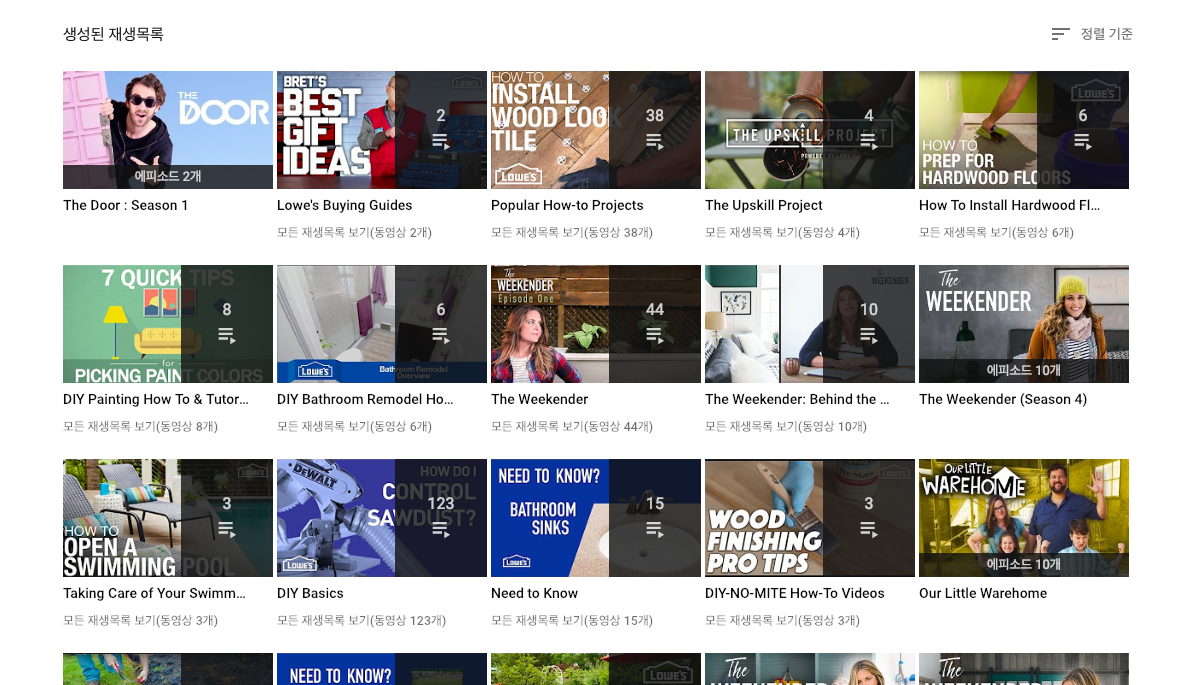Screen dimensions: 1198x685
Task: Click playlist icon on The Weekender 44-video thumbnail
Action: pos(655,335)
